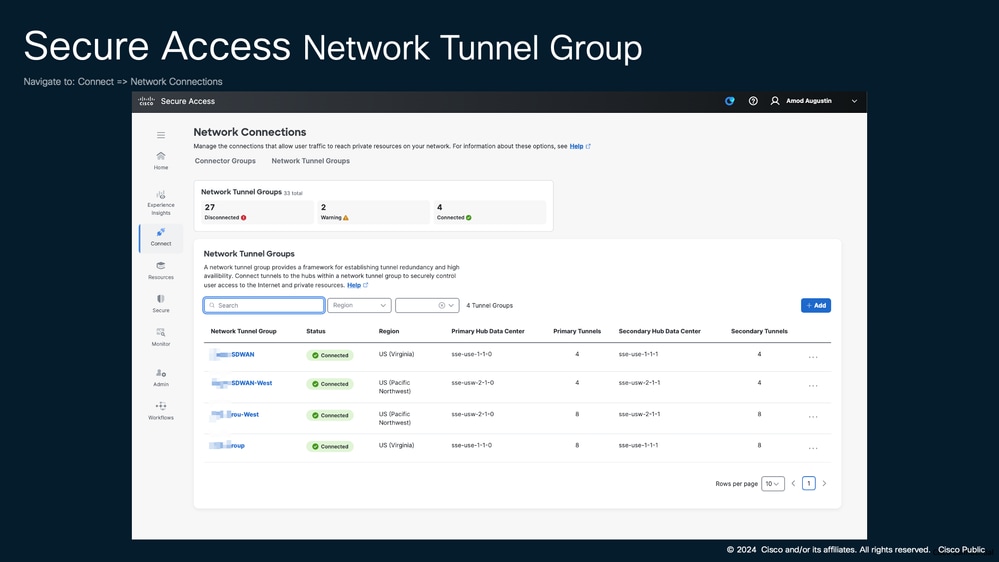This screenshot has height=562, width=999.
Task: Click Secondary Hub Data Center header
Action: 659,331
